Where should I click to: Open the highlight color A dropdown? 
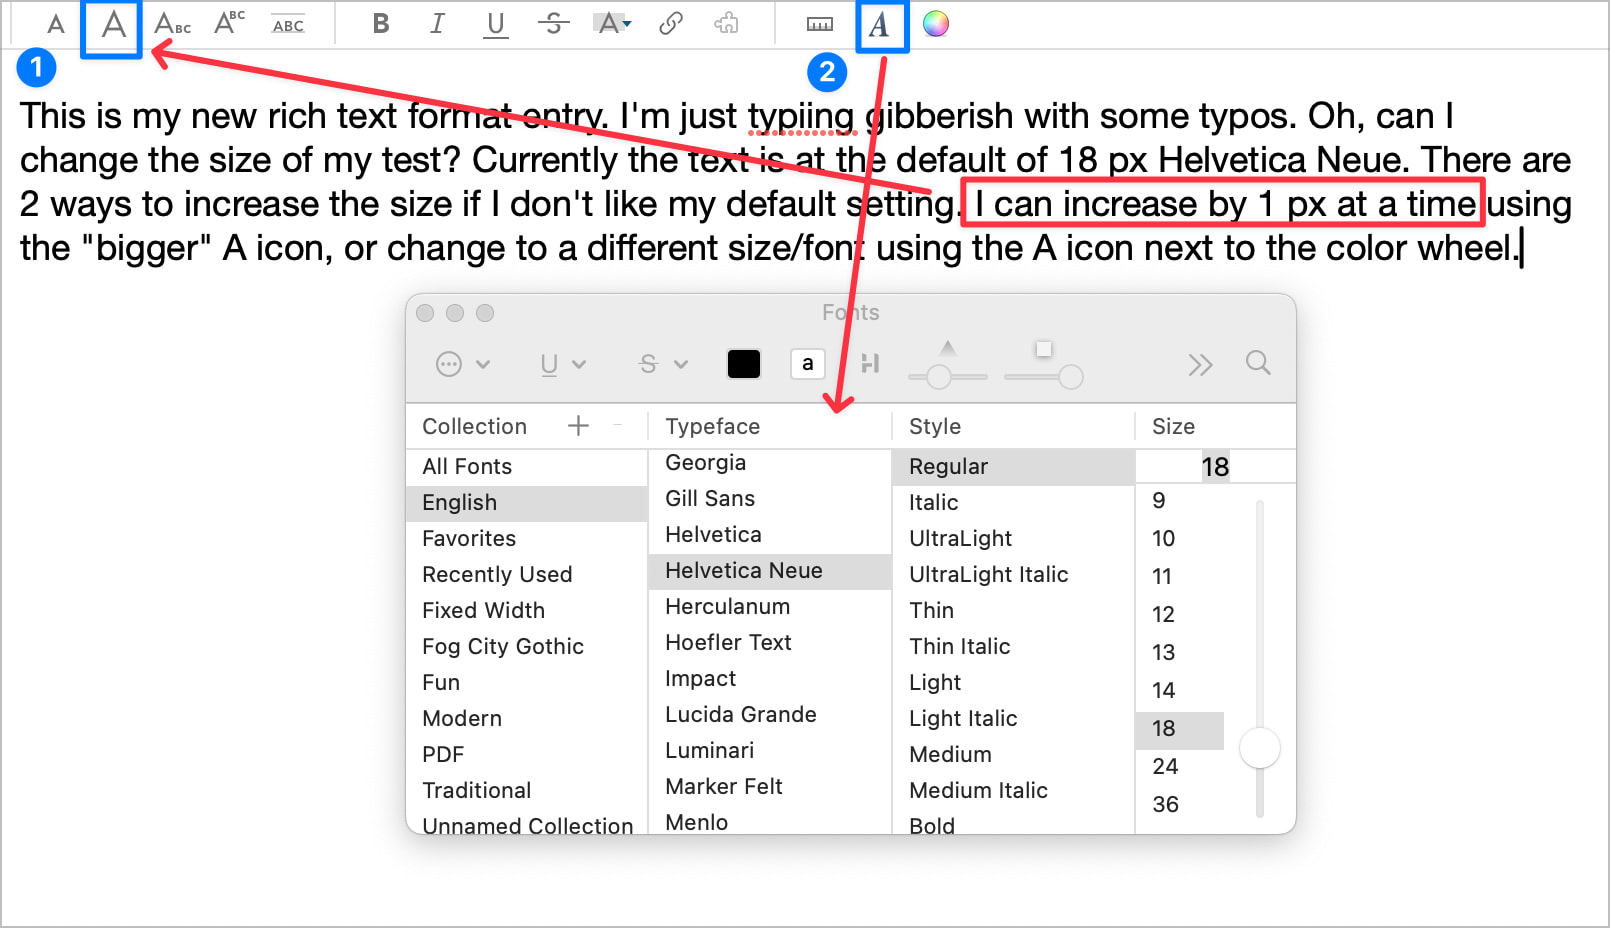click(612, 24)
